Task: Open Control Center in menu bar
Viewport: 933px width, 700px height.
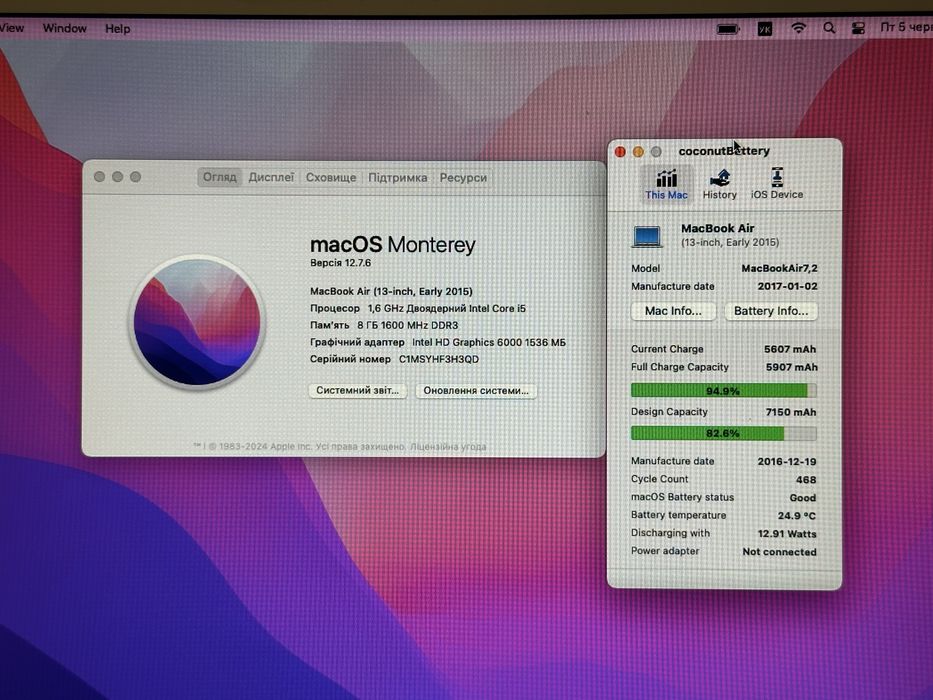Action: coord(858,28)
